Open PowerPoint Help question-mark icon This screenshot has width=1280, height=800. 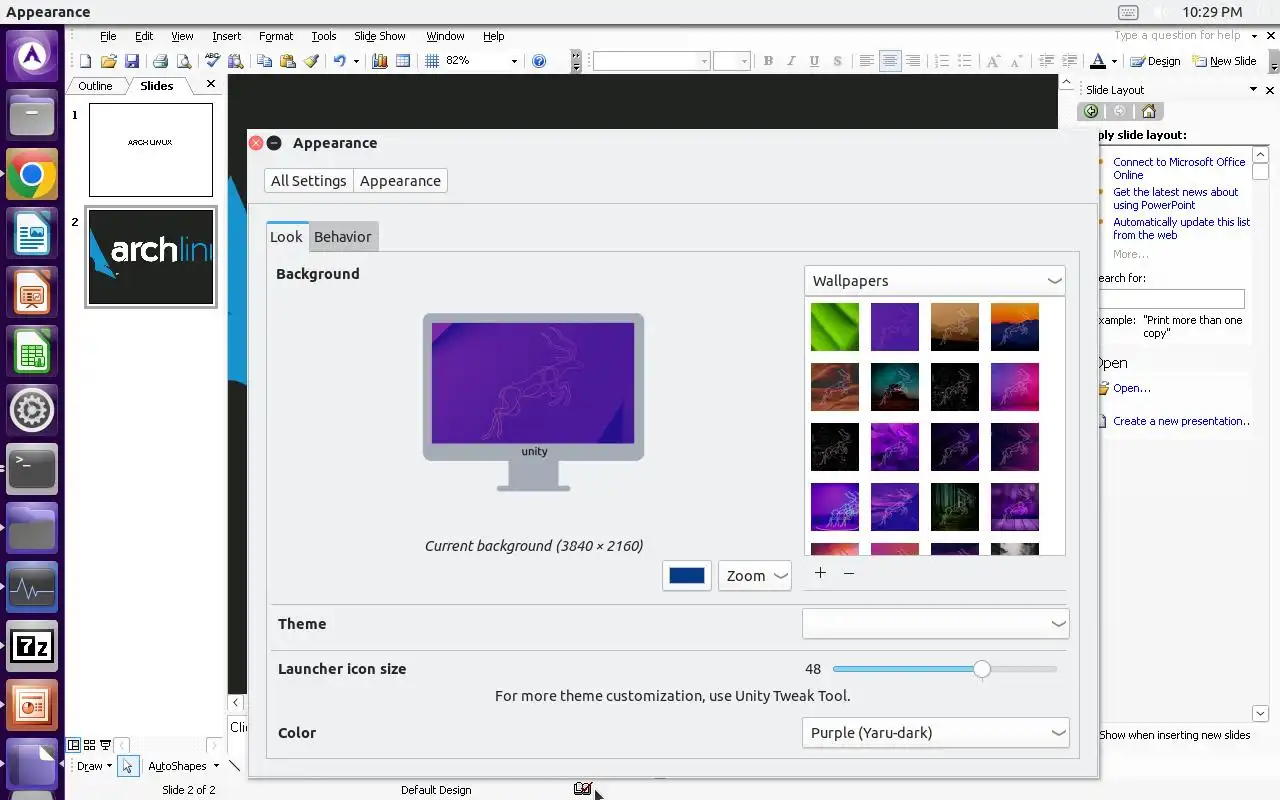tap(539, 61)
